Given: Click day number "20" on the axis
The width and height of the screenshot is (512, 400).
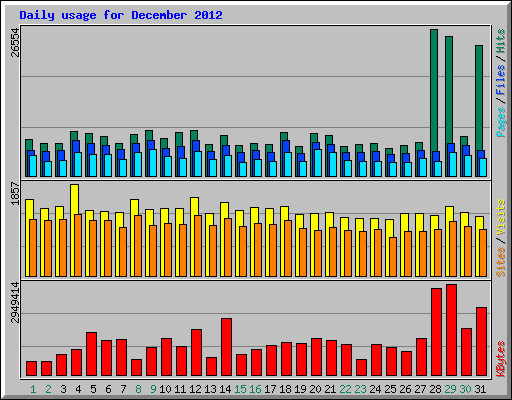Looking at the screenshot, I should point(315,389).
